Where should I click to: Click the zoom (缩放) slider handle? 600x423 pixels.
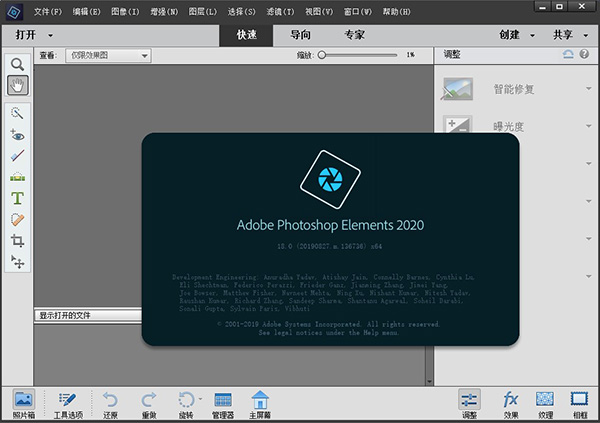click(x=321, y=56)
